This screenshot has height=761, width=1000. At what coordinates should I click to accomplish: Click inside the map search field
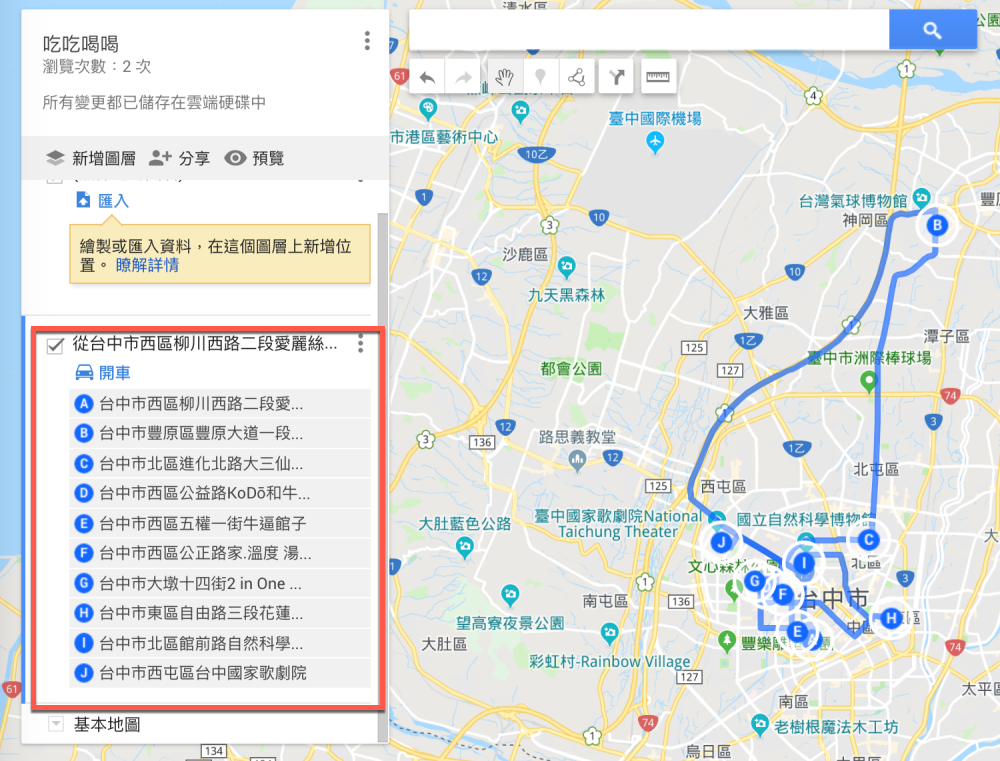tap(649, 29)
